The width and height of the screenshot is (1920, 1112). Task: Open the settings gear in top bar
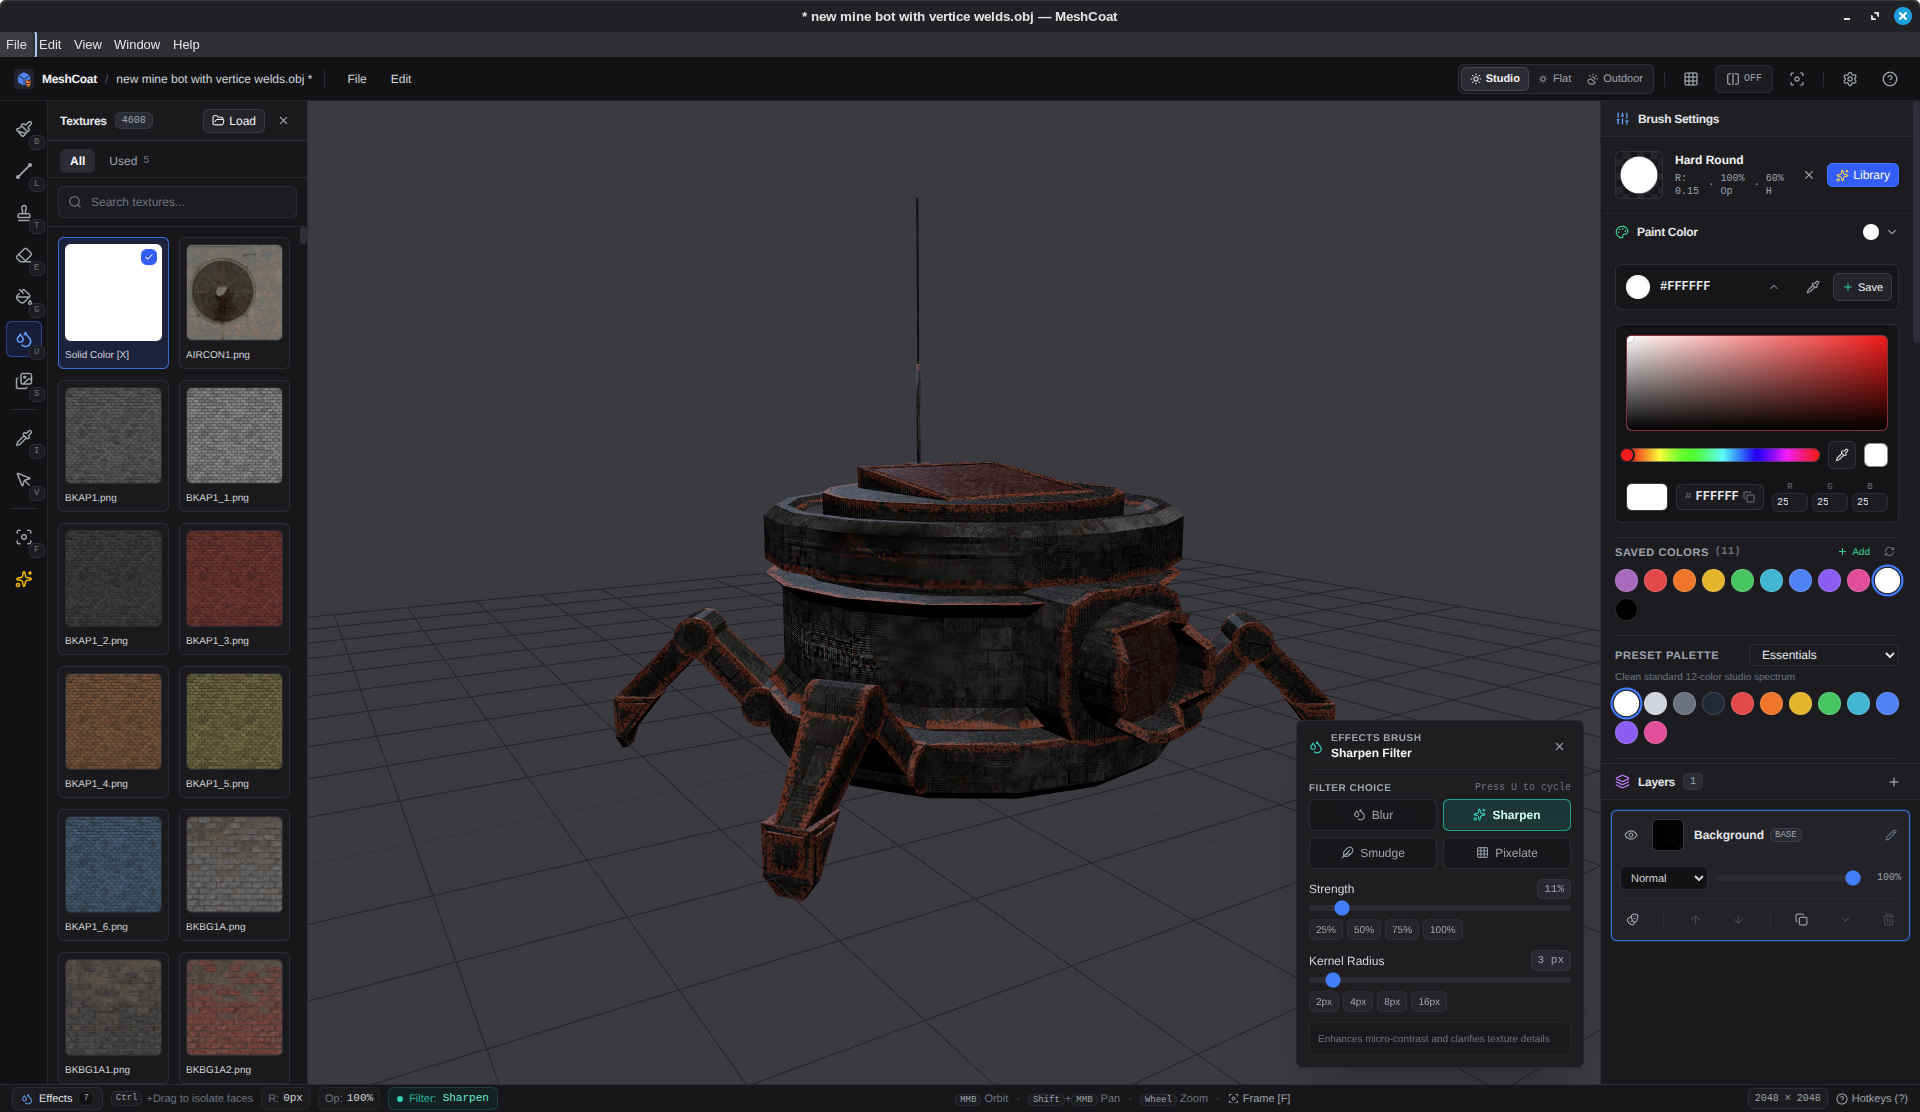(1850, 79)
